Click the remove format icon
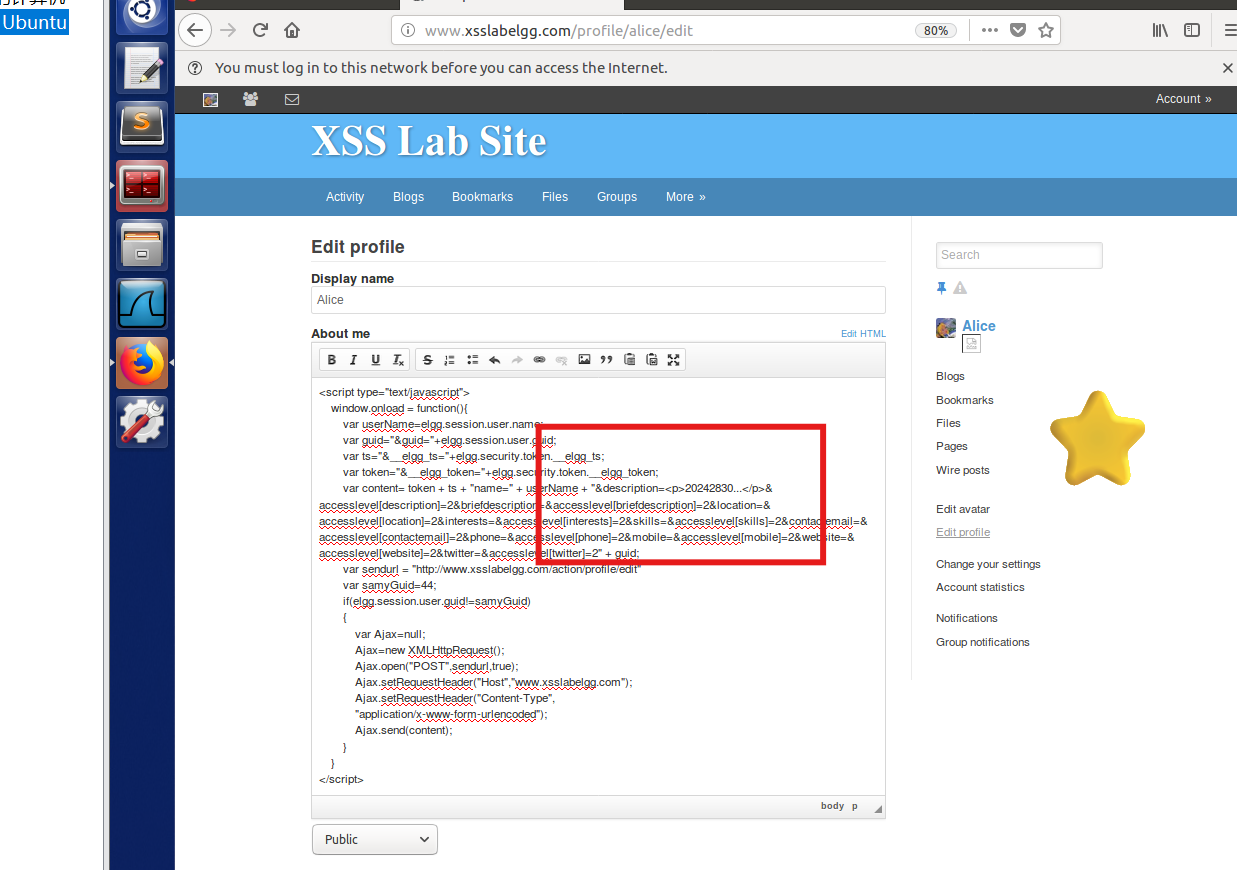 point(398,360)
